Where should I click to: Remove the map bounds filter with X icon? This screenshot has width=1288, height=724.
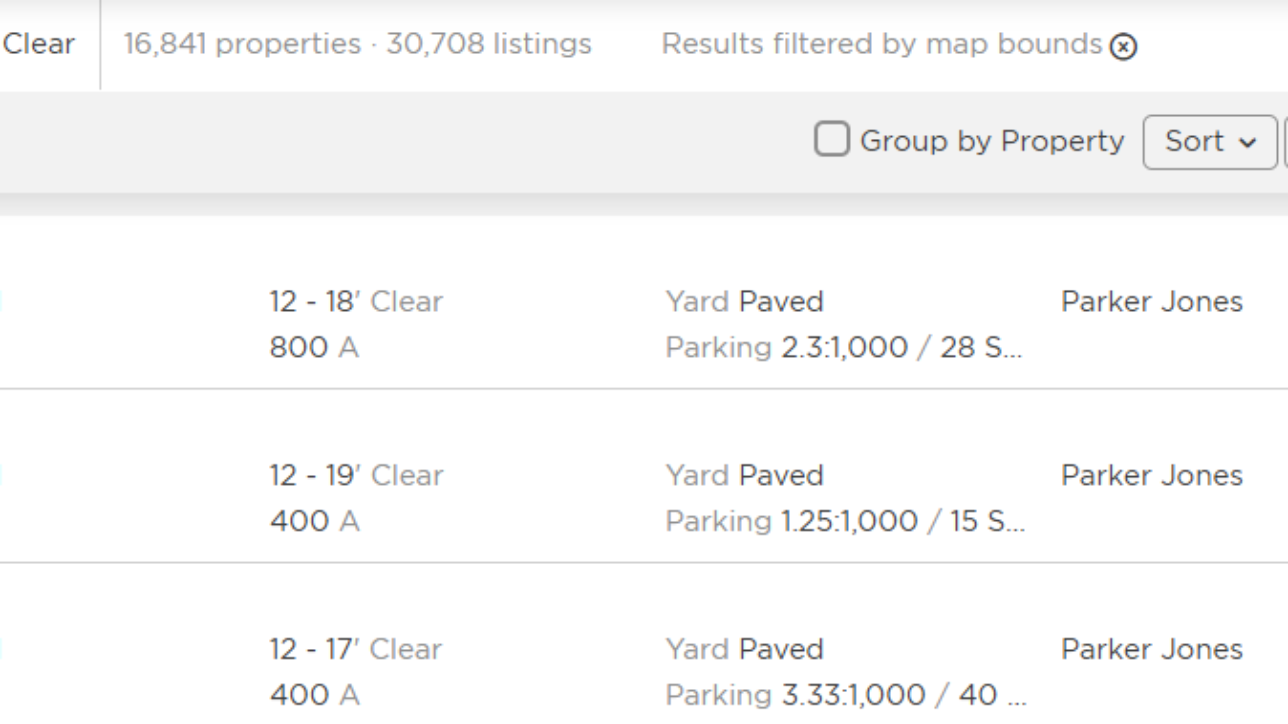1123,47
